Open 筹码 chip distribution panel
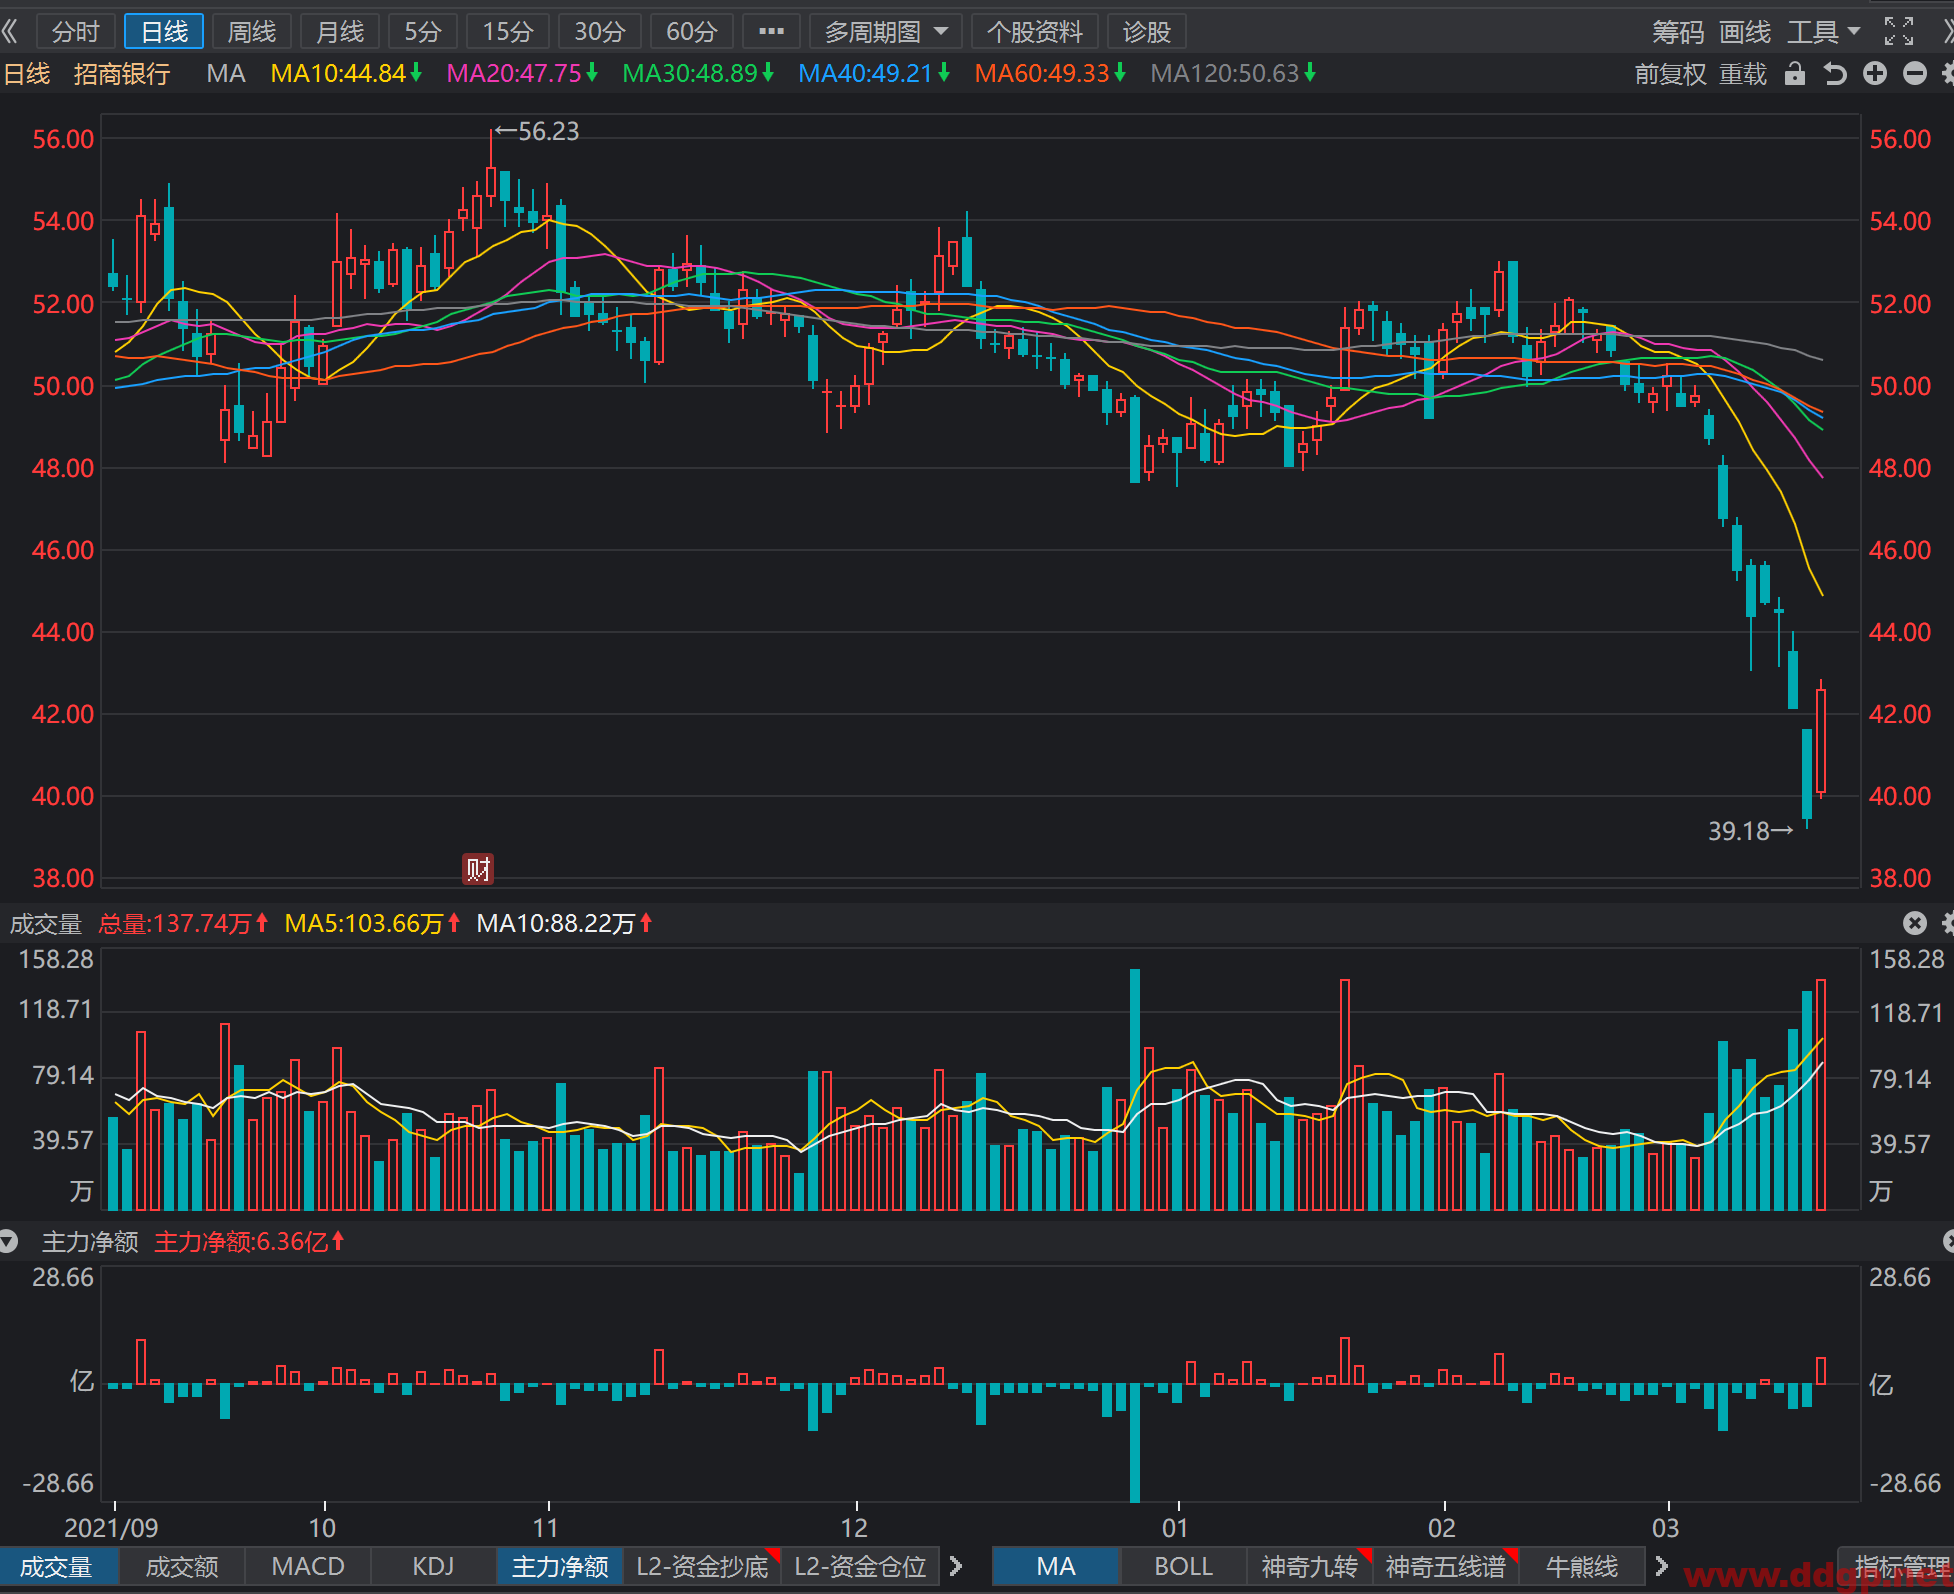The width and height of the screenshot is (1954, 1594). tap(1678, 33)
